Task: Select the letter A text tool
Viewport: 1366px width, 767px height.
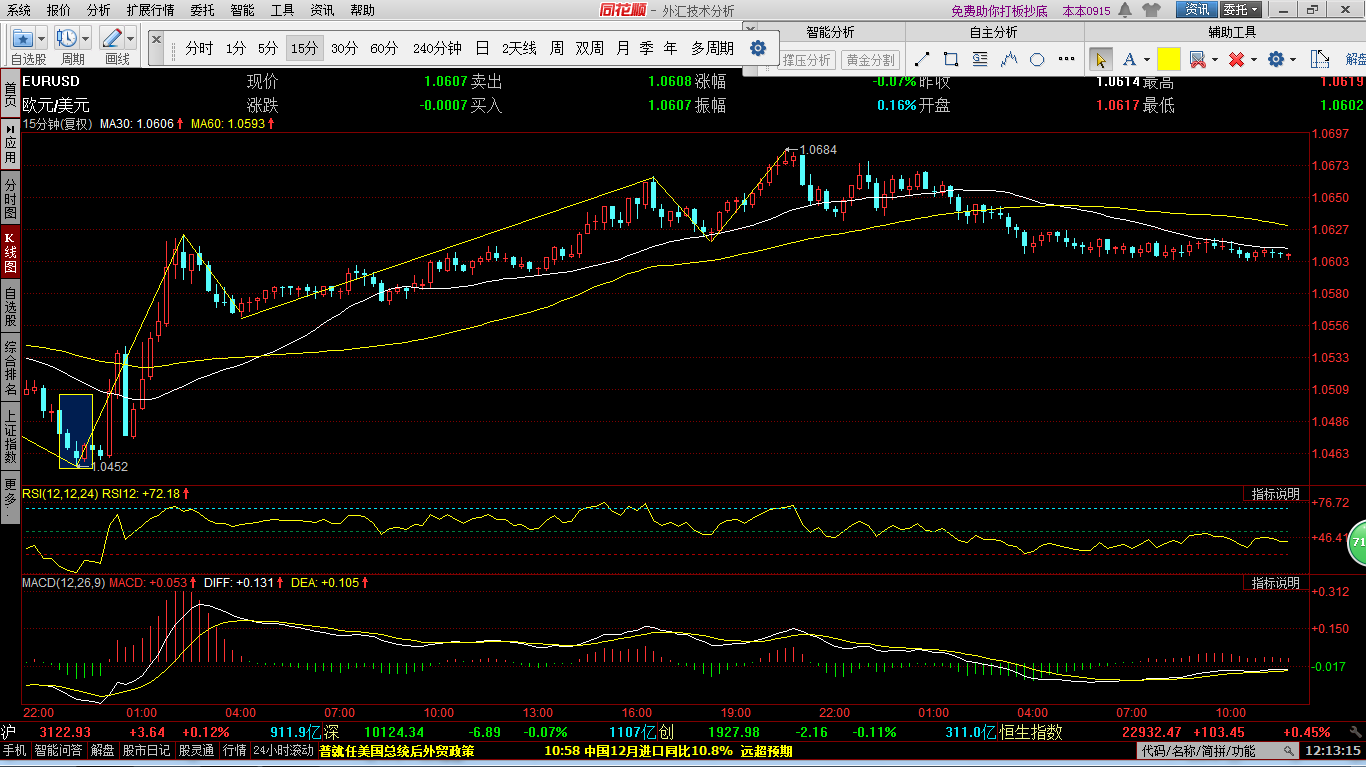Action: (x=1129, y=59)
